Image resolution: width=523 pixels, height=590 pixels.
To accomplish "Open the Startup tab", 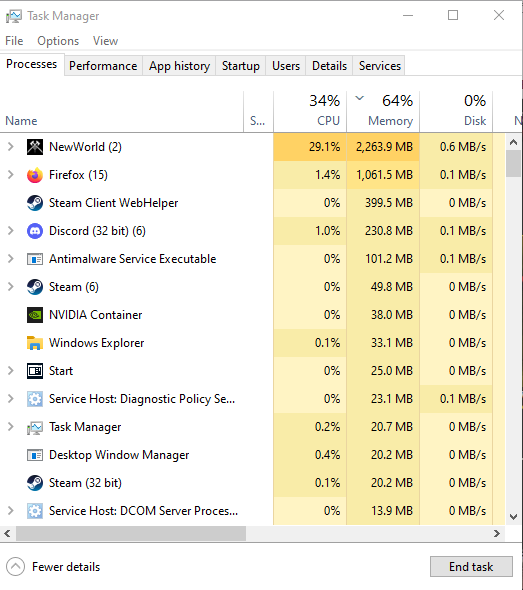I will 240,66.
